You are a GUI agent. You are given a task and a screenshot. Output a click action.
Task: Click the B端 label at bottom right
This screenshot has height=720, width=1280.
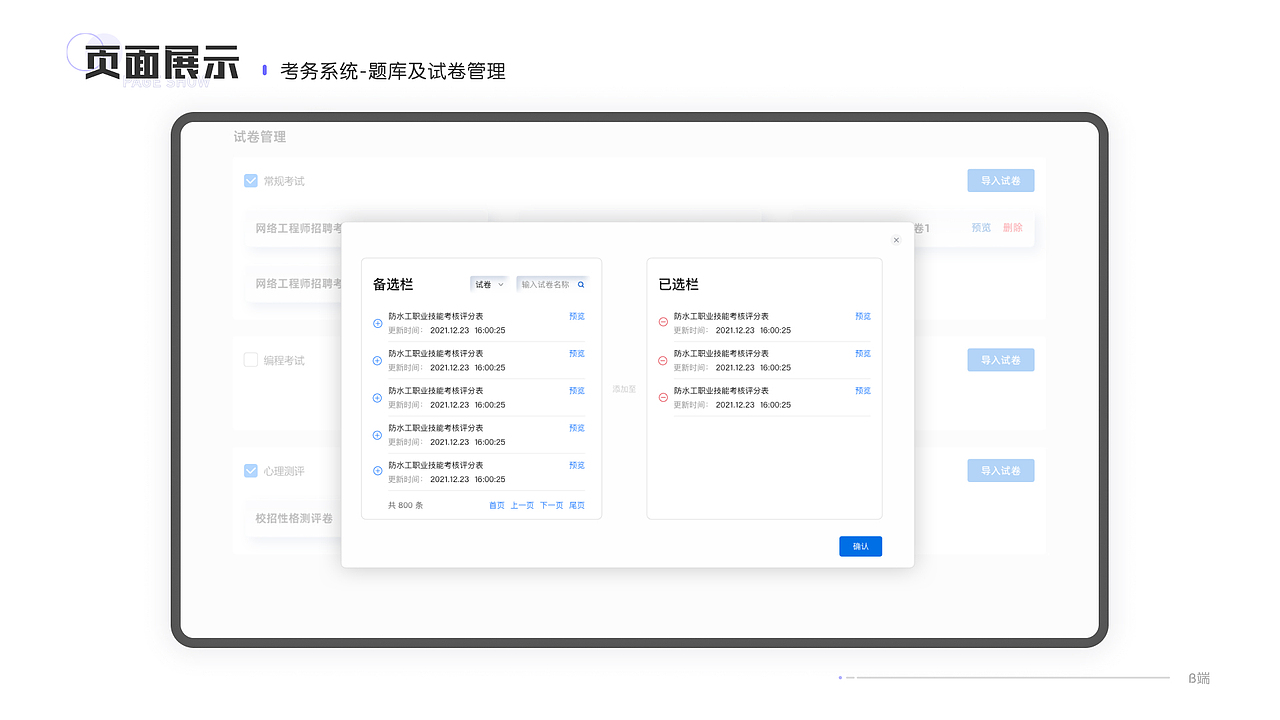click(1199, 678)
